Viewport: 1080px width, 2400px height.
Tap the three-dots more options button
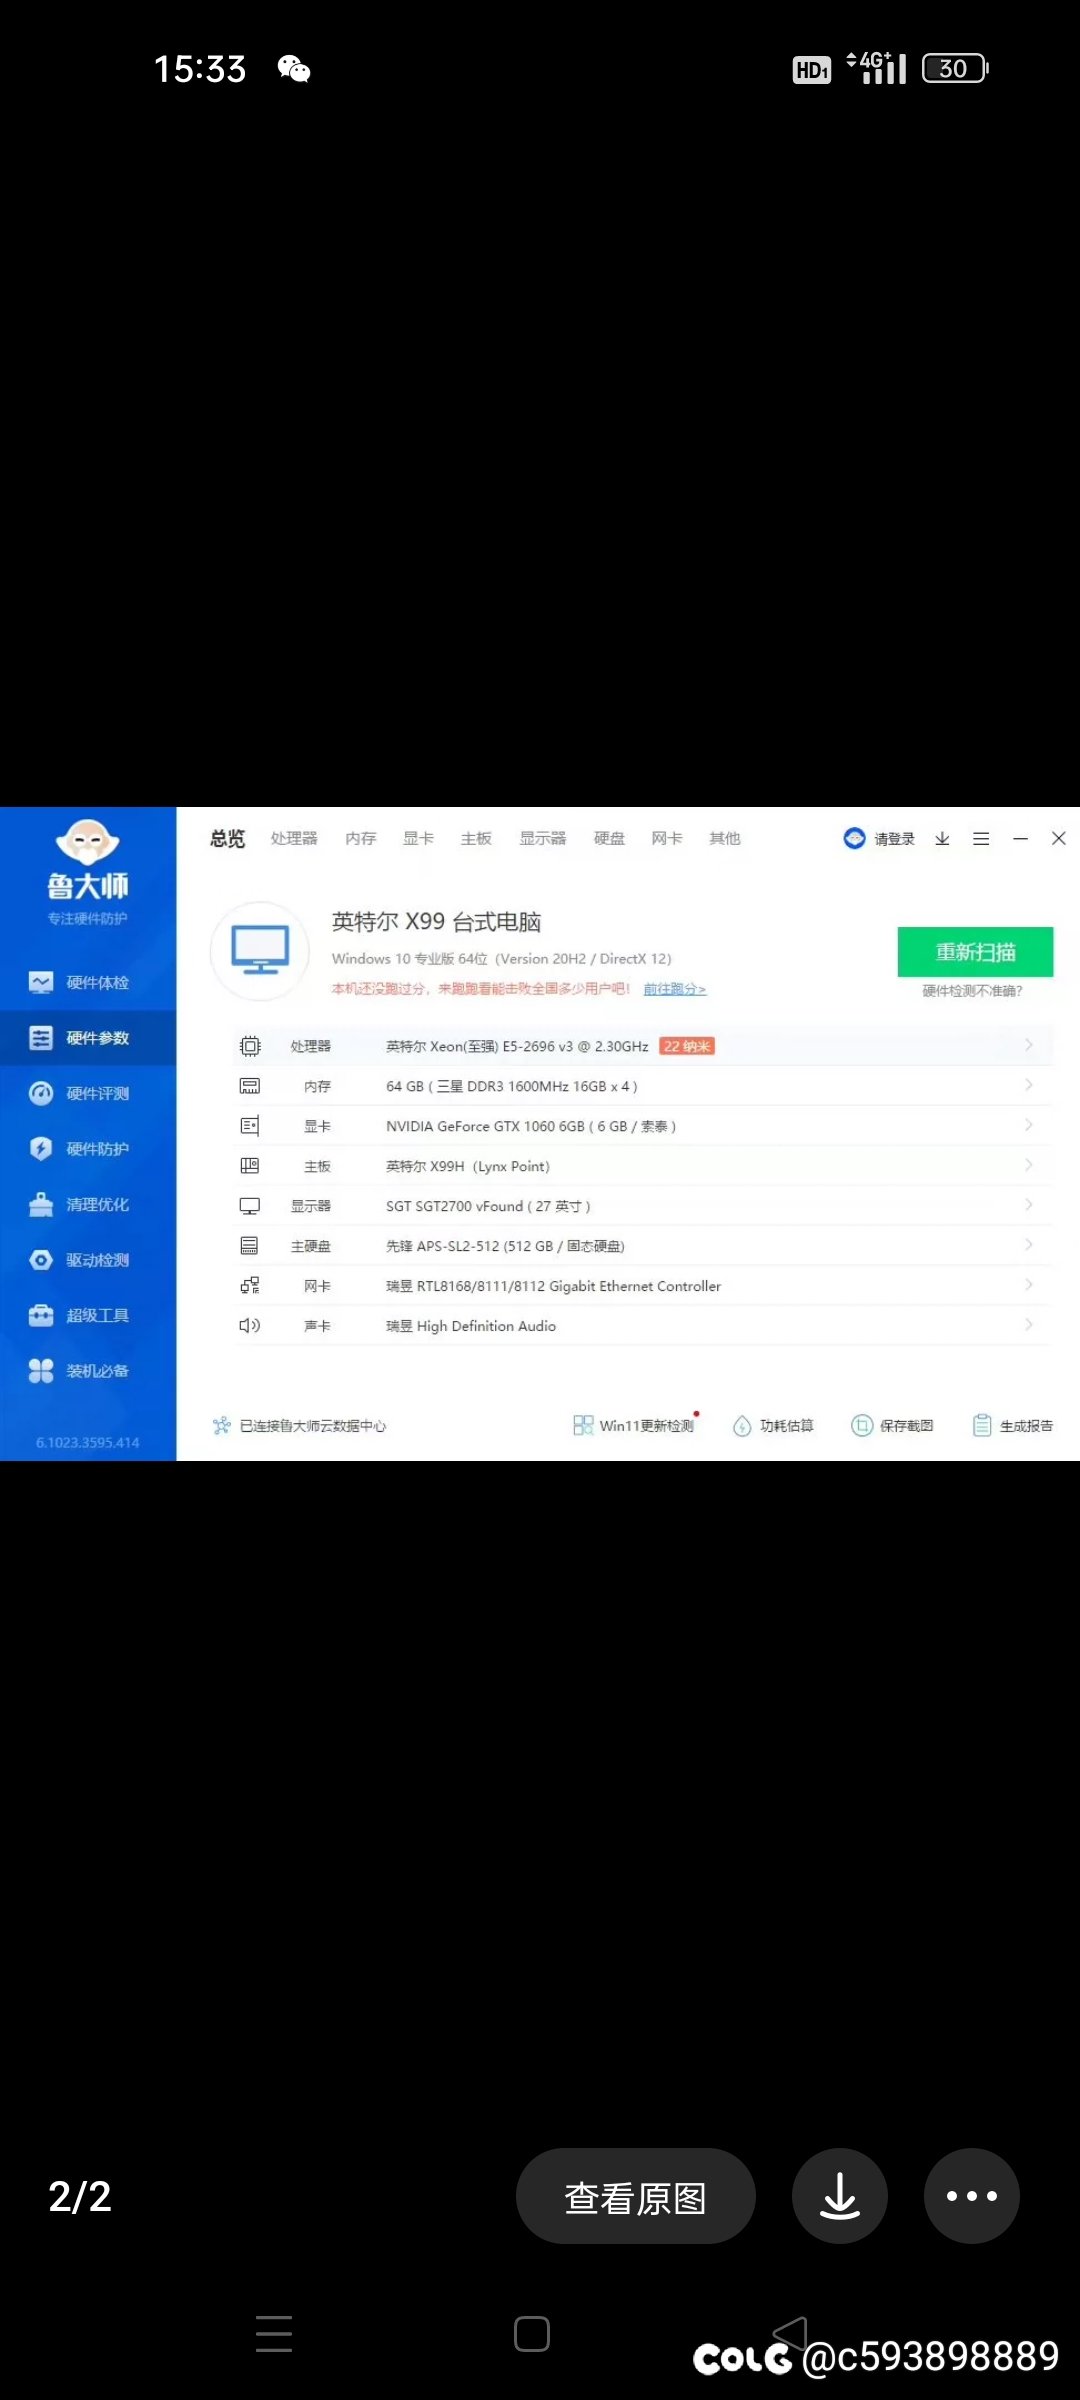972,2196
